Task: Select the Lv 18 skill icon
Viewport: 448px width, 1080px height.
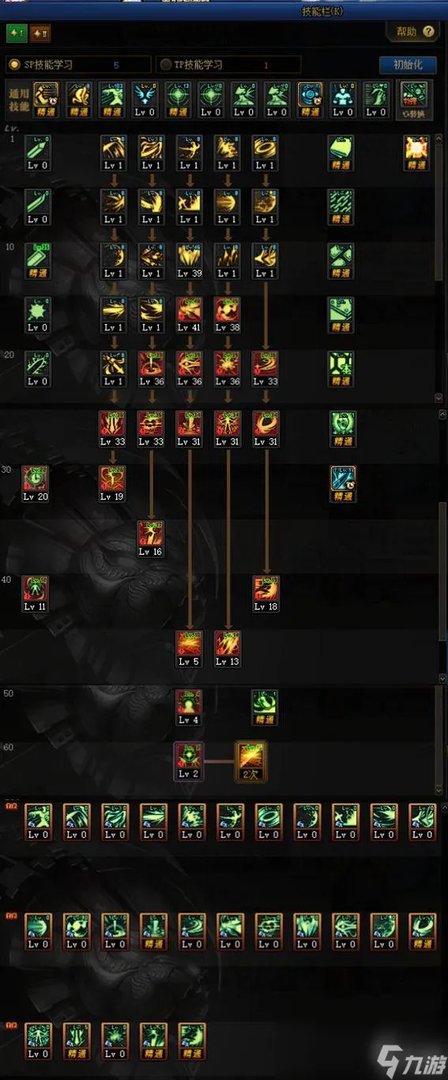Action: [266, 590]
